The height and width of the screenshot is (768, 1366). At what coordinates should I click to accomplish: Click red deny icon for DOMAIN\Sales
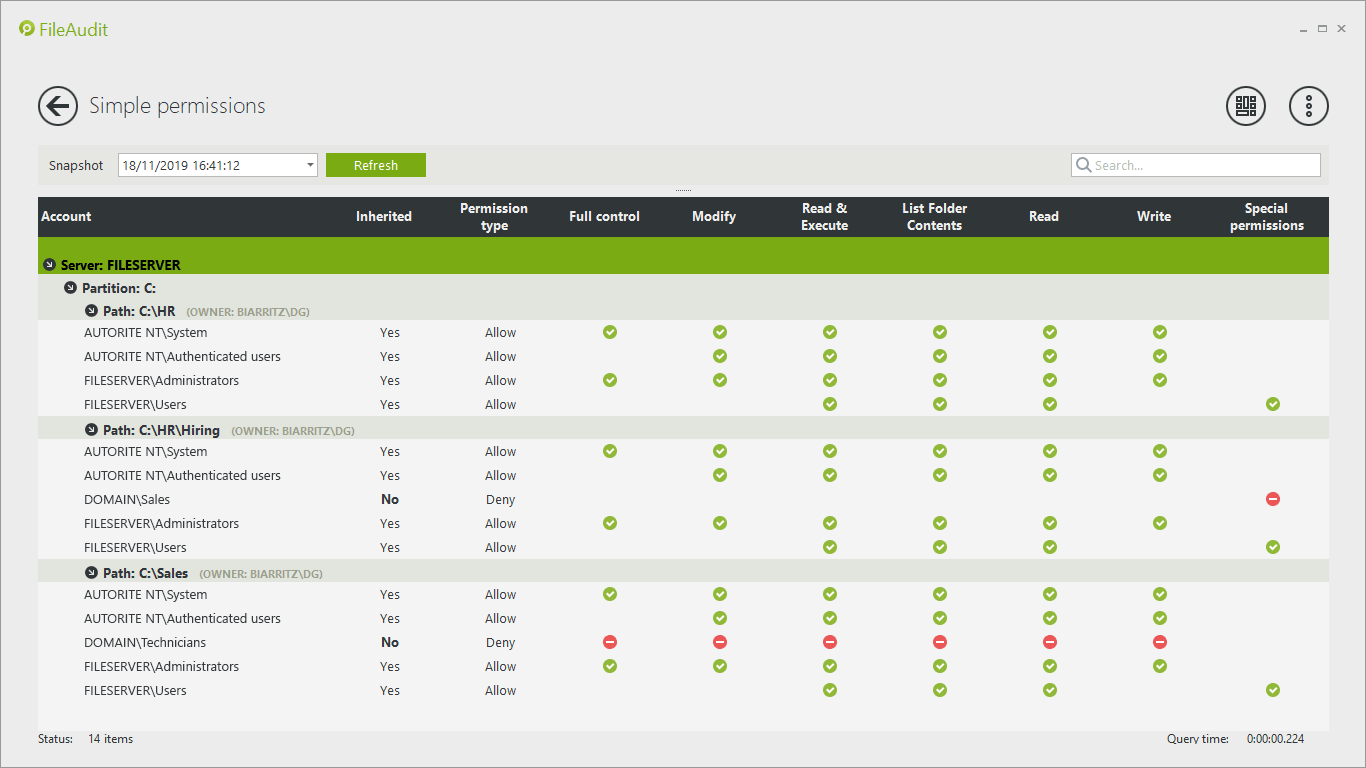pos(1272,499)
